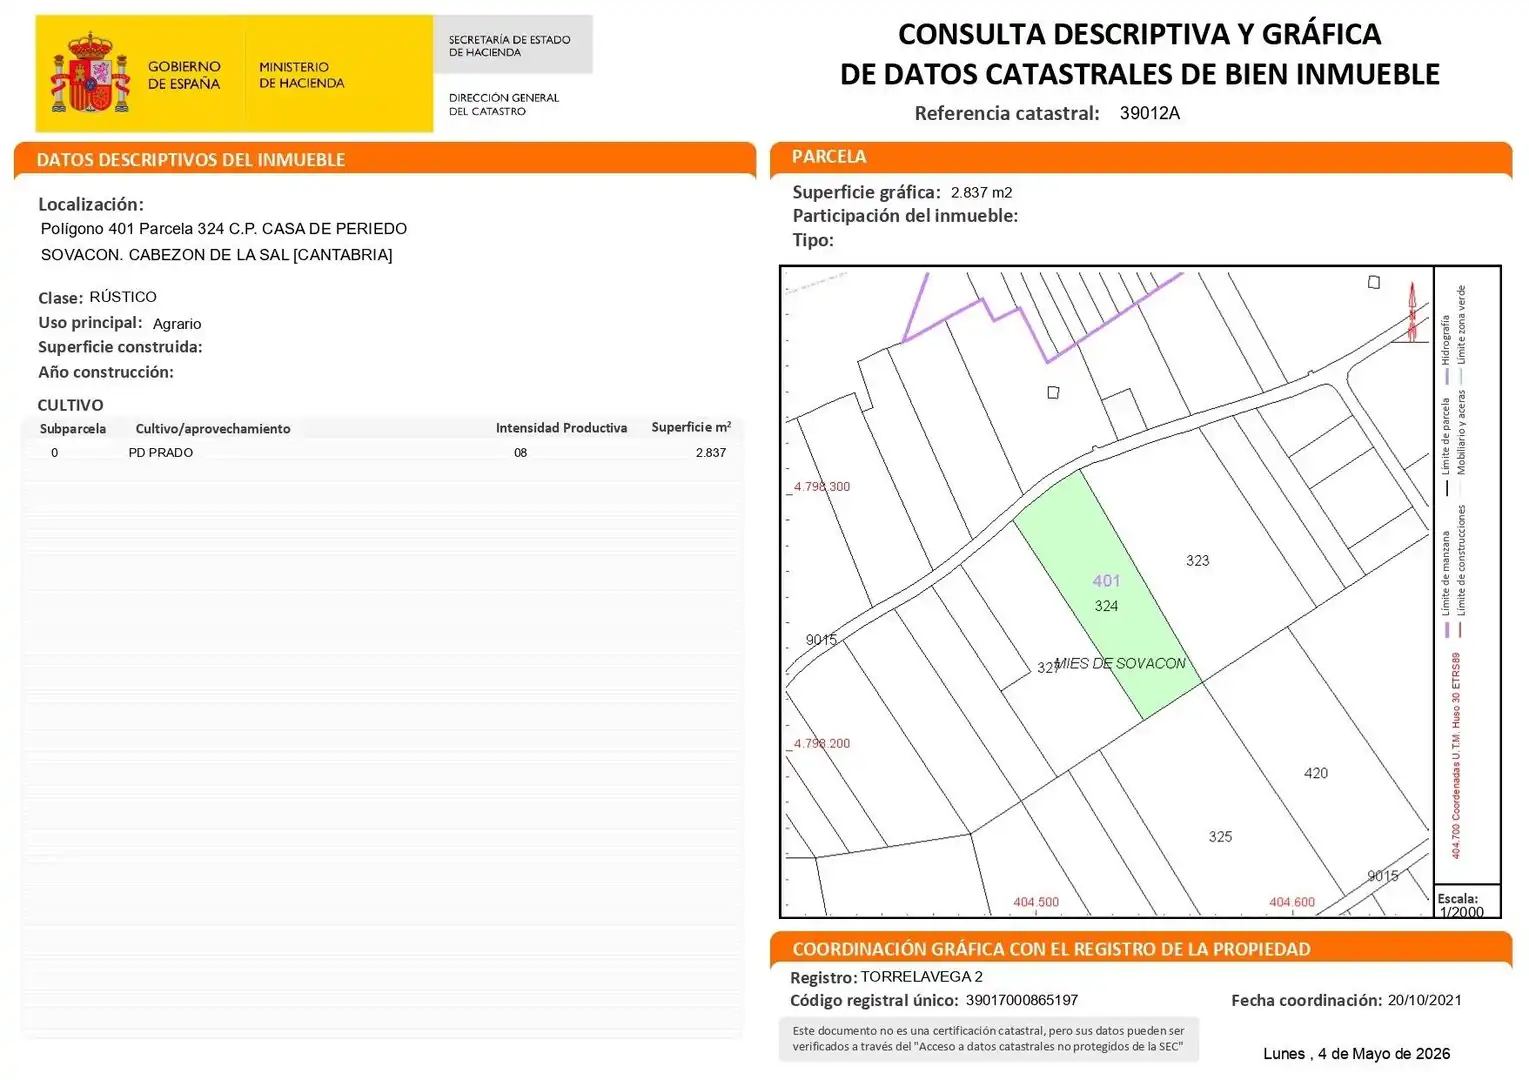Click the 404.600 coordinate label on map
This screenshot has width=1529, height=1080.
click(x=1292, y=902)
